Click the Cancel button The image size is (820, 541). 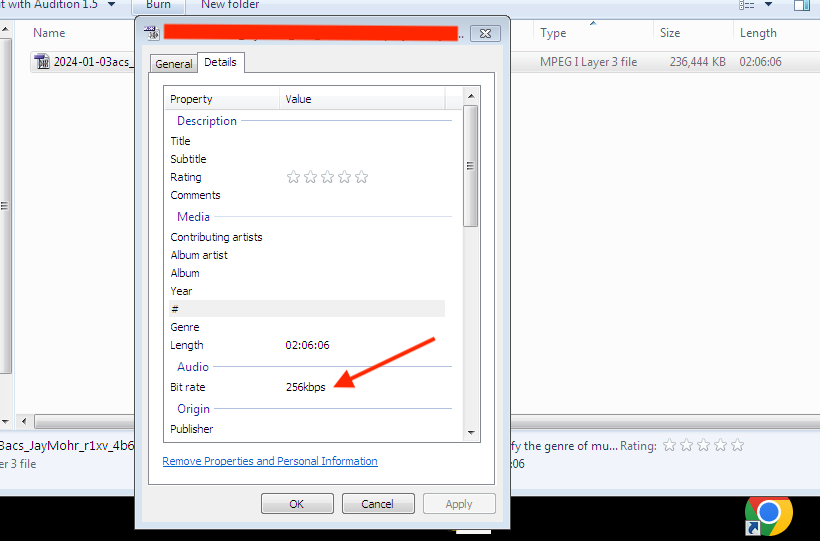378,503
